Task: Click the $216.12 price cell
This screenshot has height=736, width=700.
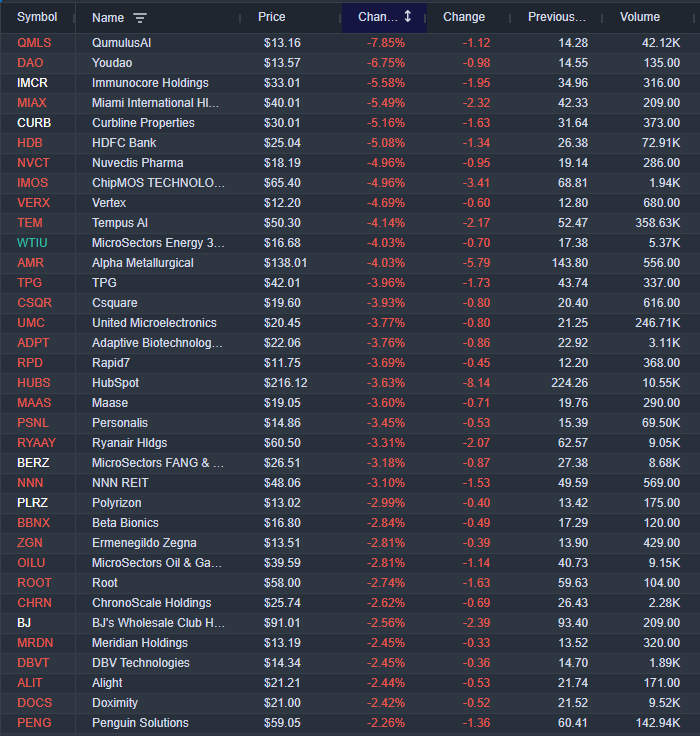Action: (285, 383)
